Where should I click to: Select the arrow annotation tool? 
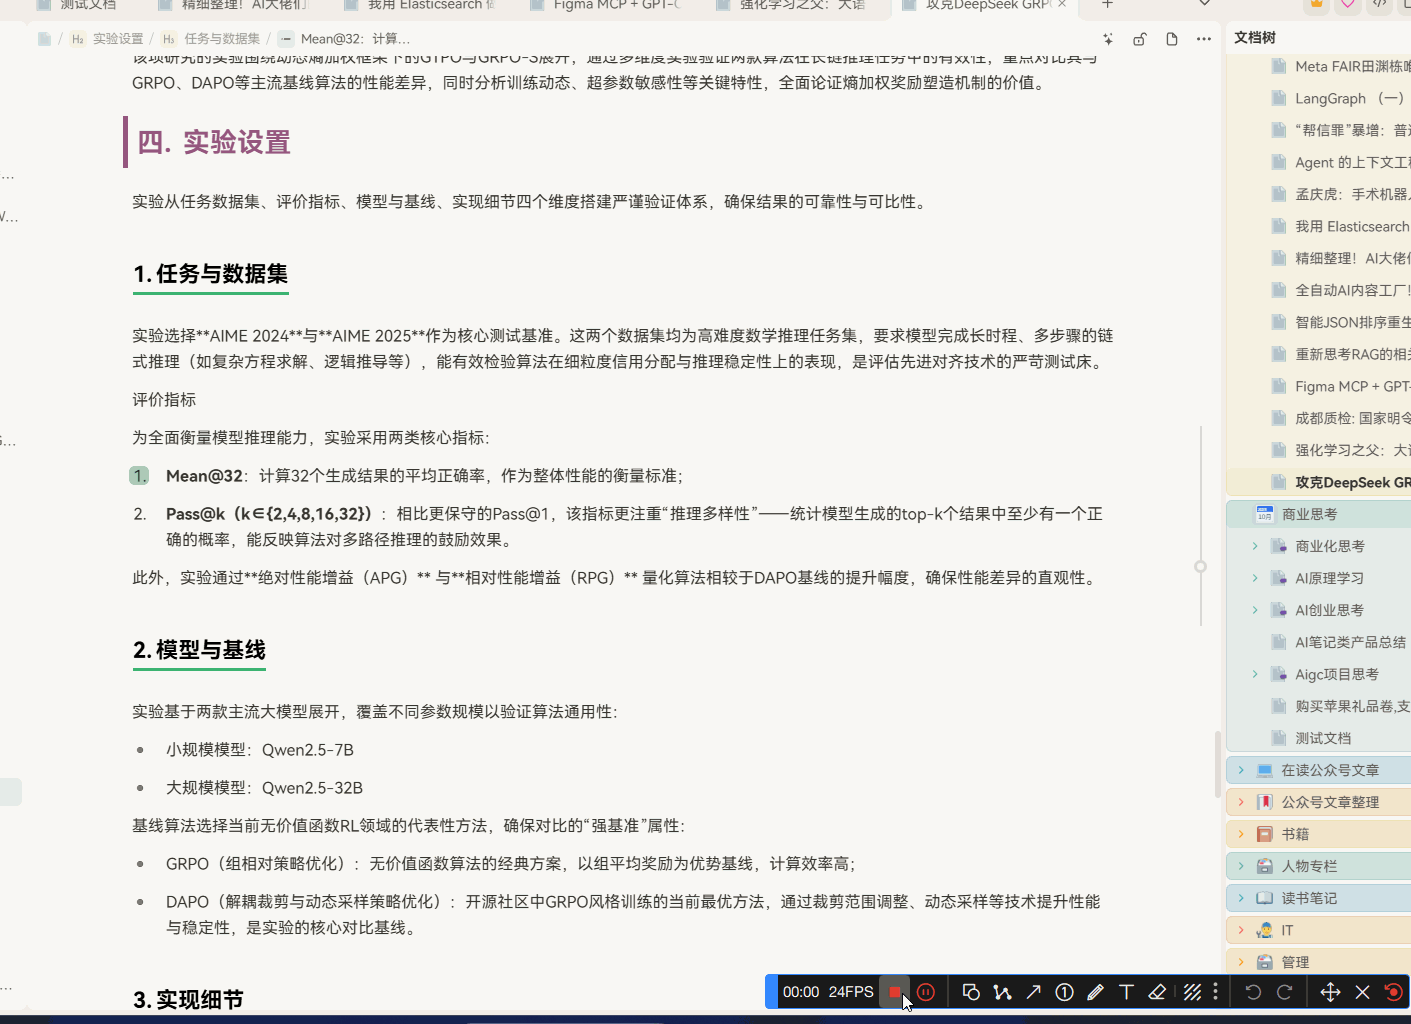coord(1033,991)
